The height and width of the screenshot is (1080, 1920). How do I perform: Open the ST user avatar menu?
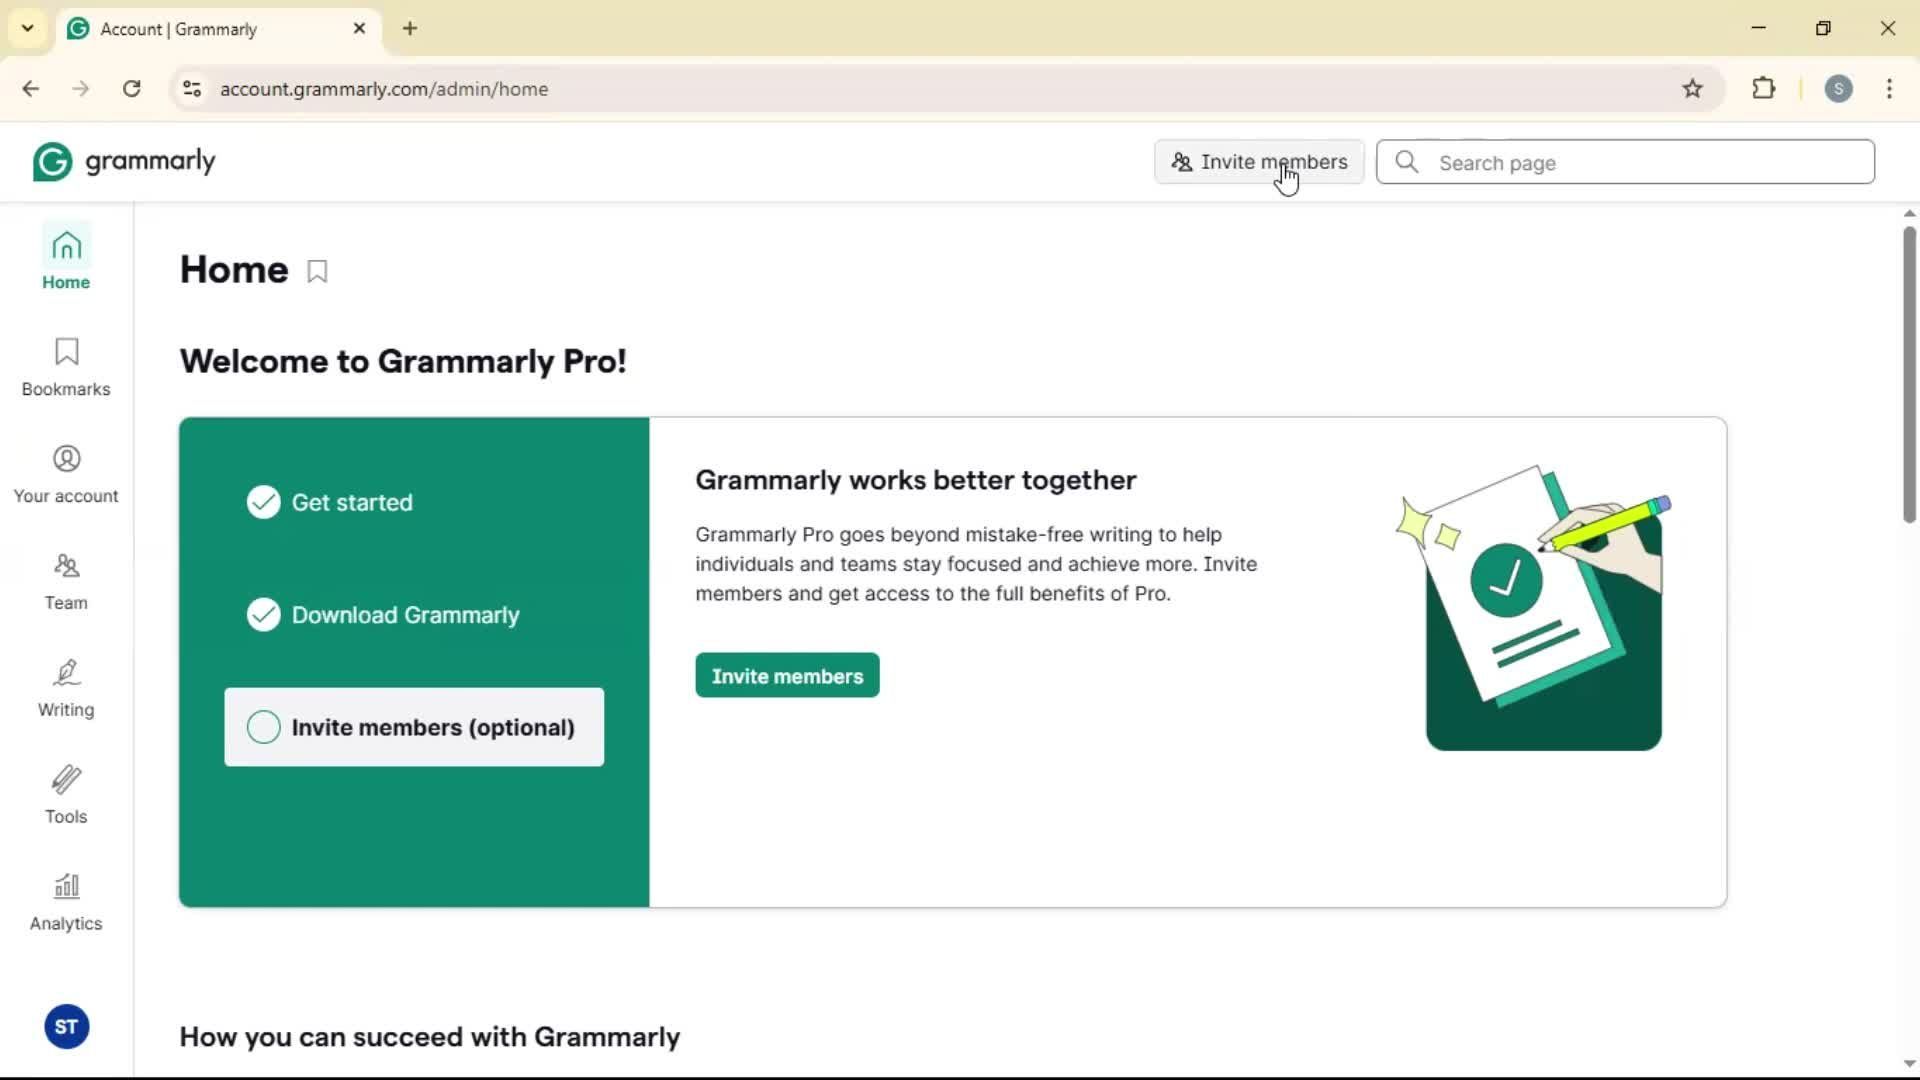[x=67, y=1027]
